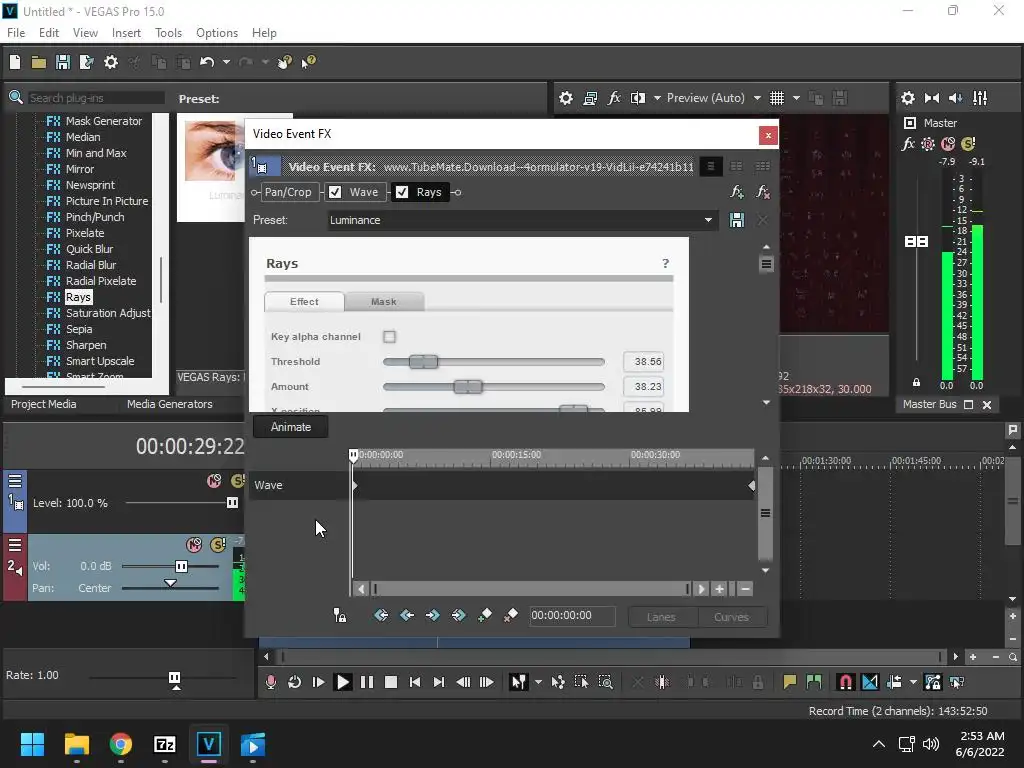Open Master bus audio properties gear

coord(908,98)
